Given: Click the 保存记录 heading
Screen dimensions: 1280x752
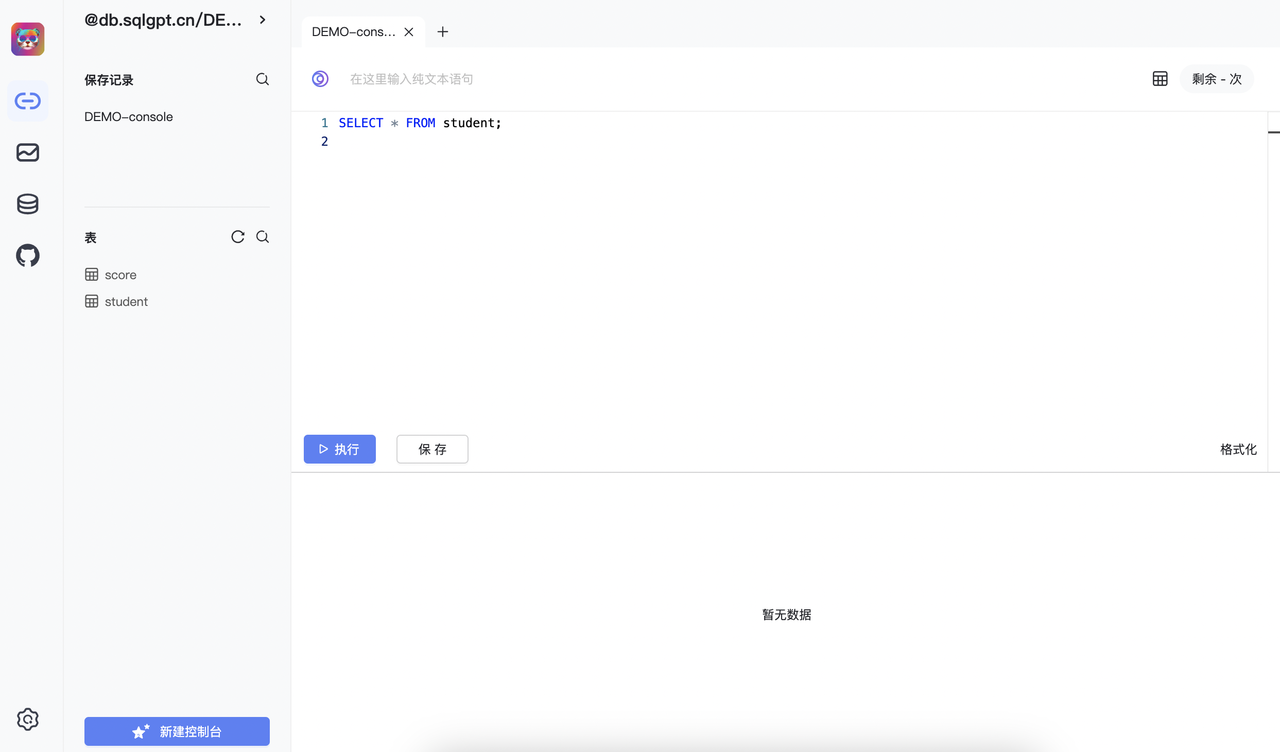Looking at the screenshot, I should coord(109,80).
